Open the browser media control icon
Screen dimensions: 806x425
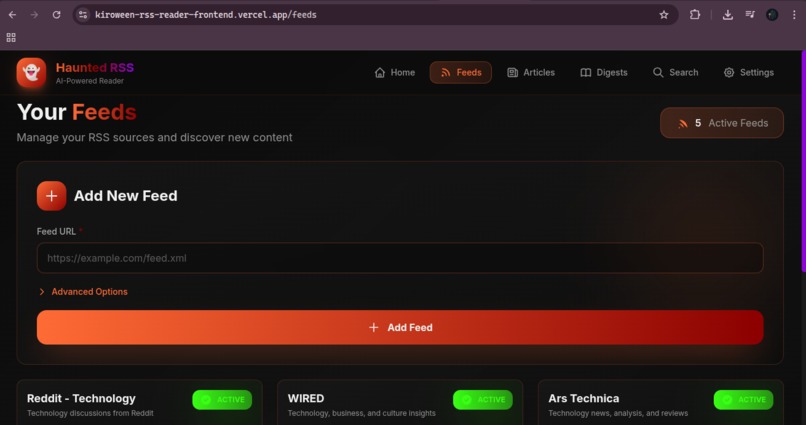click(750, 15)
